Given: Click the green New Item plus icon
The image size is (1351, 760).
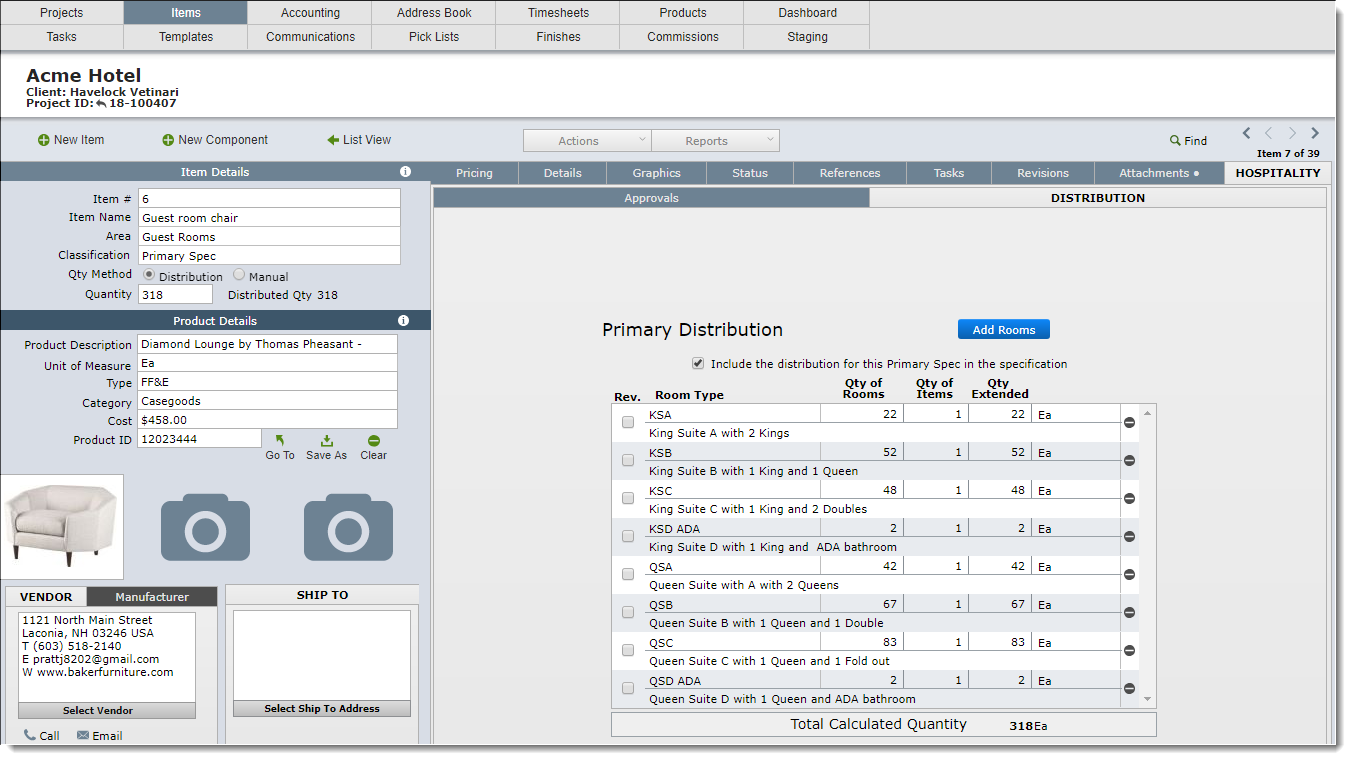Looking at the screenshot, I should (44, 140).
